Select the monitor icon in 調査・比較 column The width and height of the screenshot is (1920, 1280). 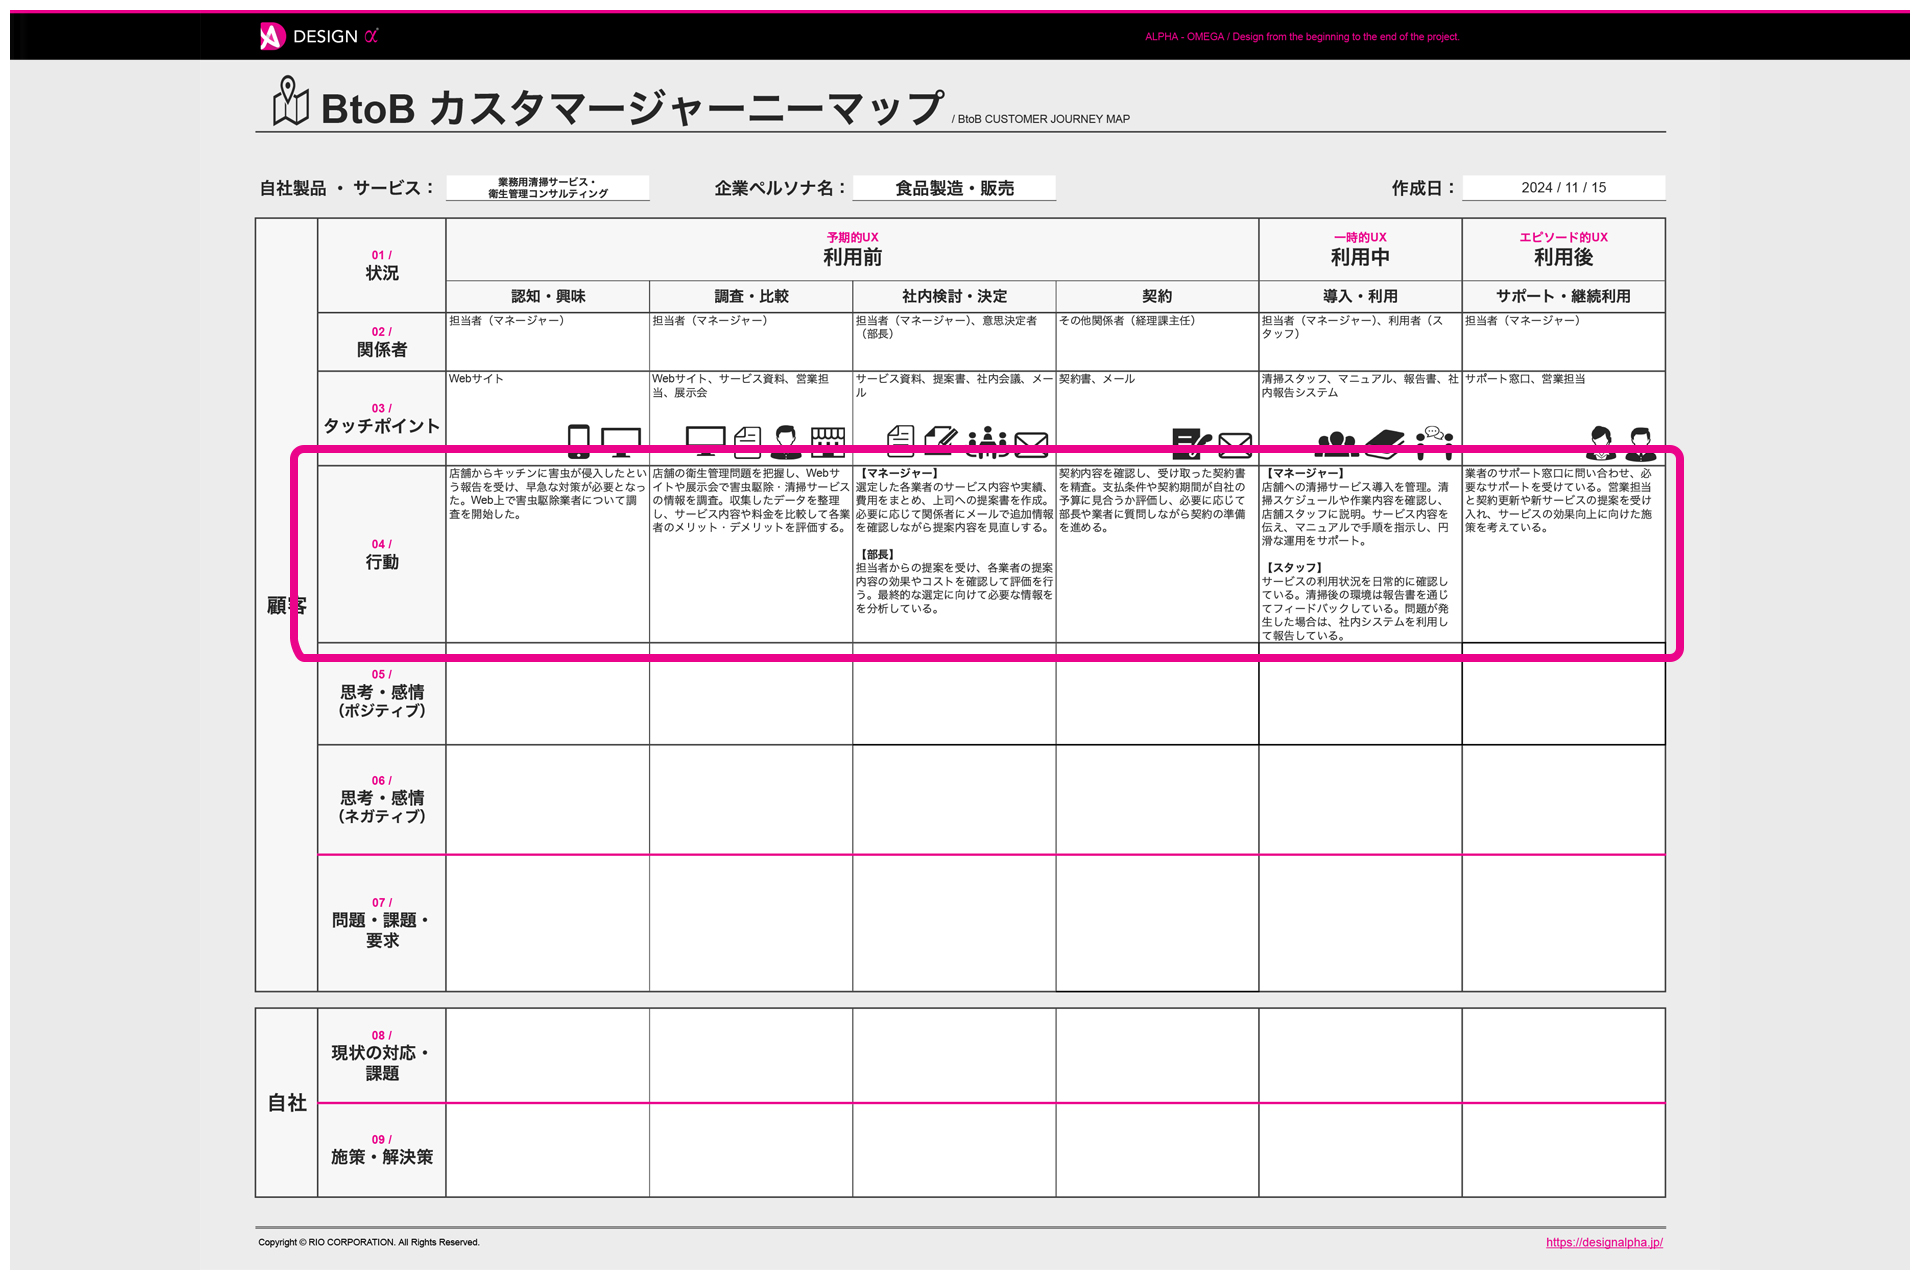(x=706, y=441)
